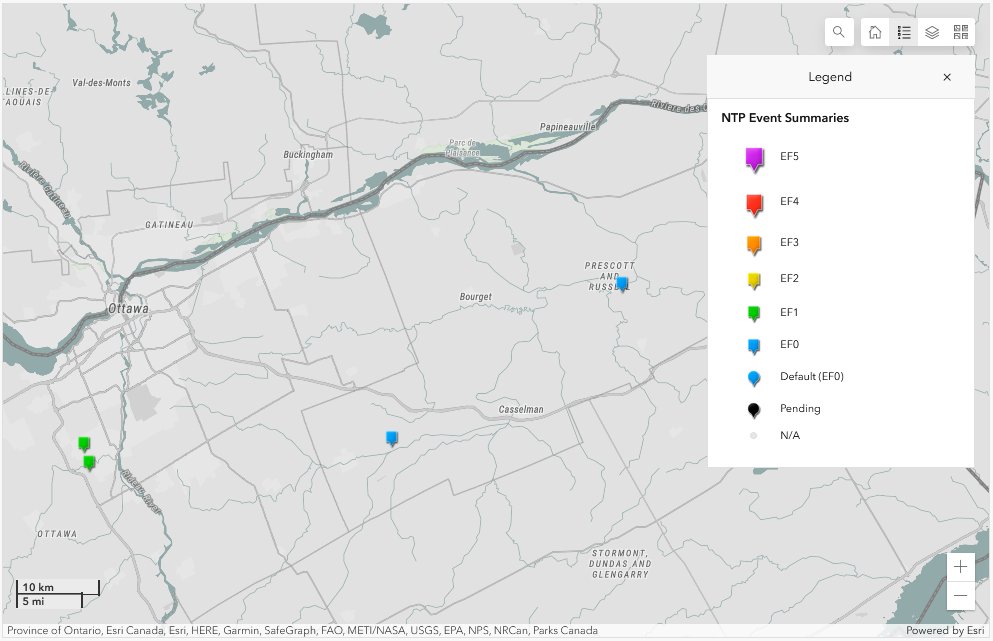The image size is (993, 641).
Task: Zoom in with the plus button
Action: 958,565
